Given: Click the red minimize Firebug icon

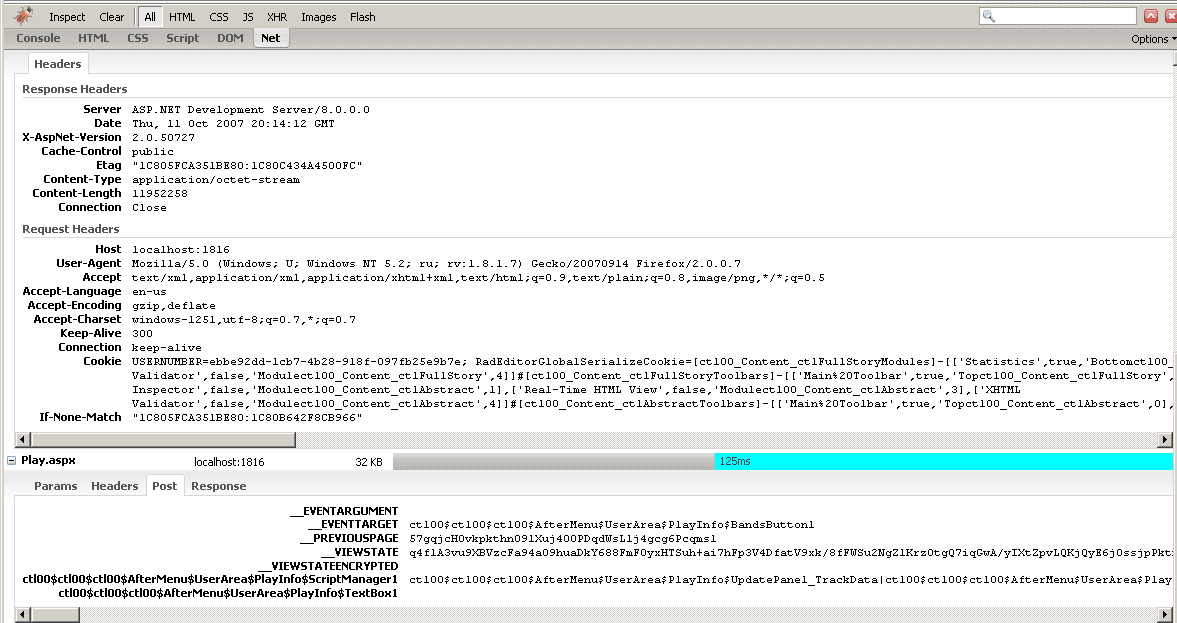Looking at the screenshot, I should (1150, 16).
